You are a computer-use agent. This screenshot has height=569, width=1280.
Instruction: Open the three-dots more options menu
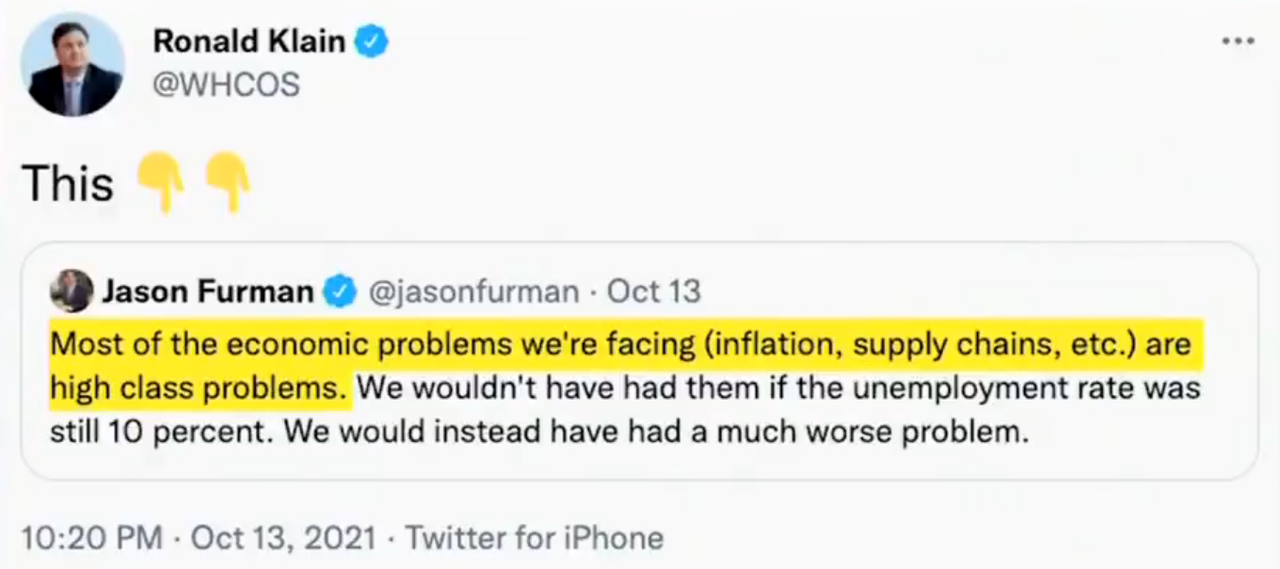click(1238, 42)
